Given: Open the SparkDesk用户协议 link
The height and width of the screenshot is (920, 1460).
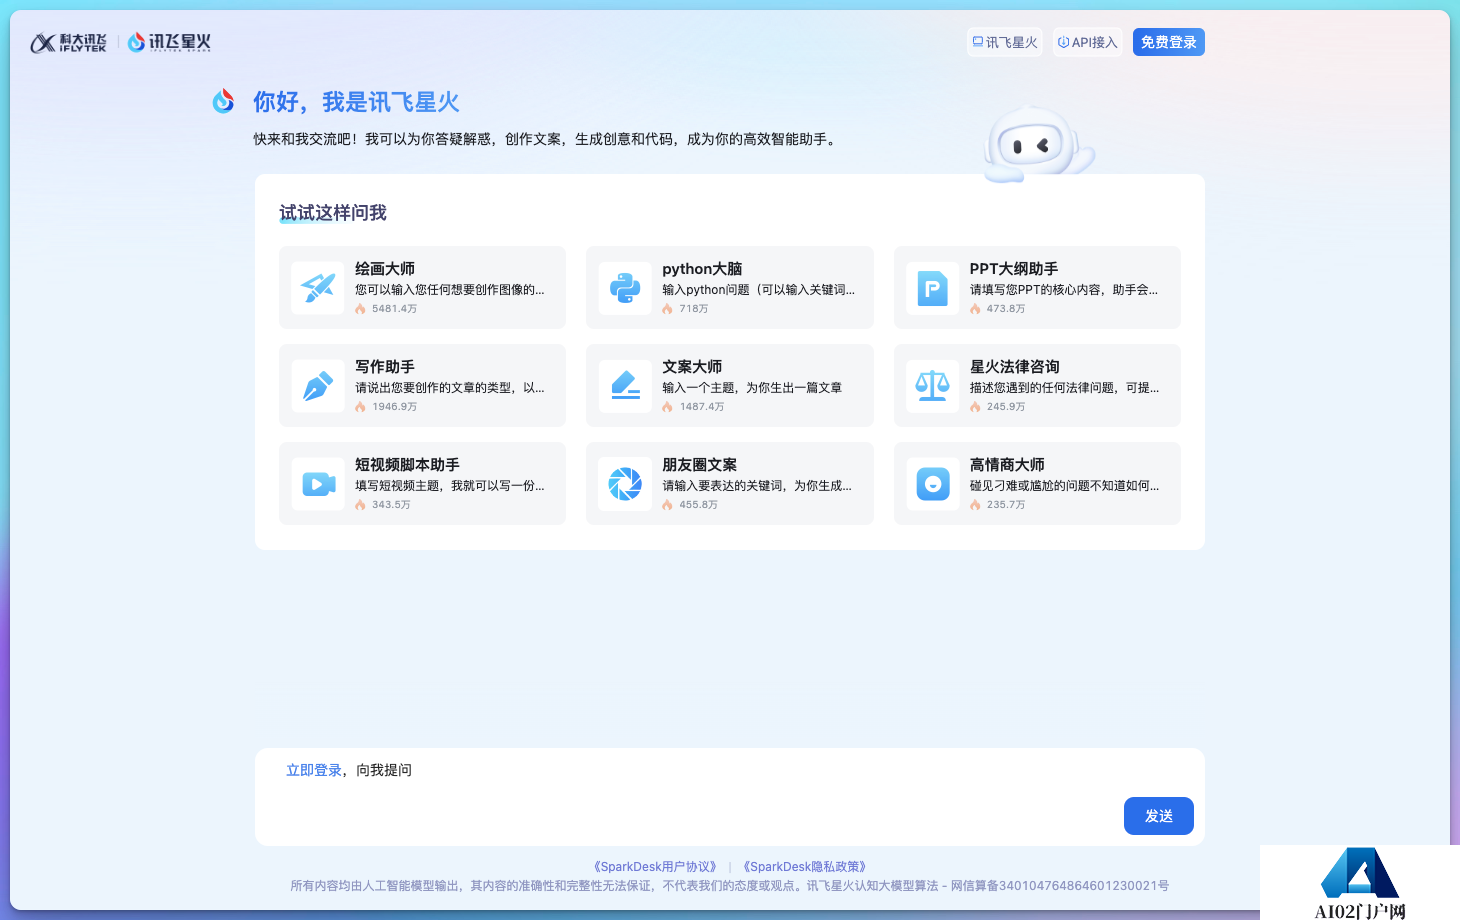Looking at the screenshot, I should click(655, 867).
